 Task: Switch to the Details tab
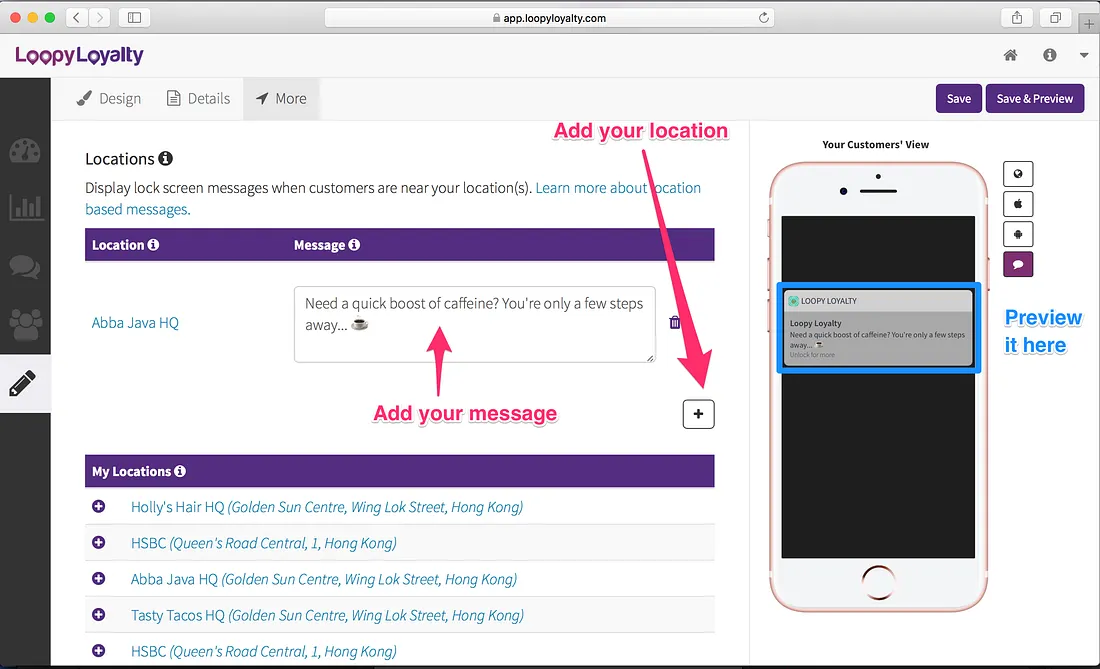[199, 99]
